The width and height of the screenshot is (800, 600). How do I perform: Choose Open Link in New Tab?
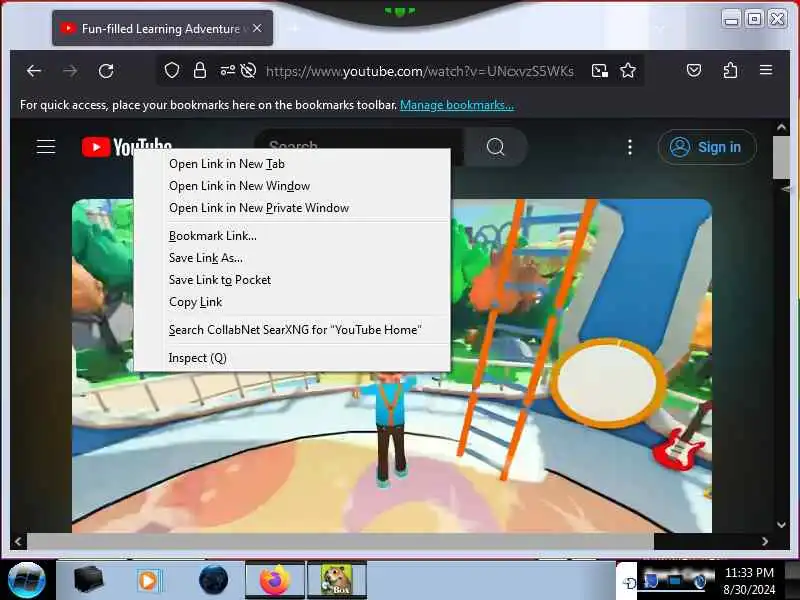(x=292, y=164)
